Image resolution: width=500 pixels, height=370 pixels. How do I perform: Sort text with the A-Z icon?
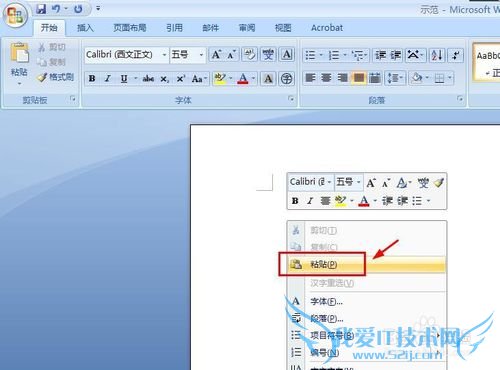click(x=437, y=55)
